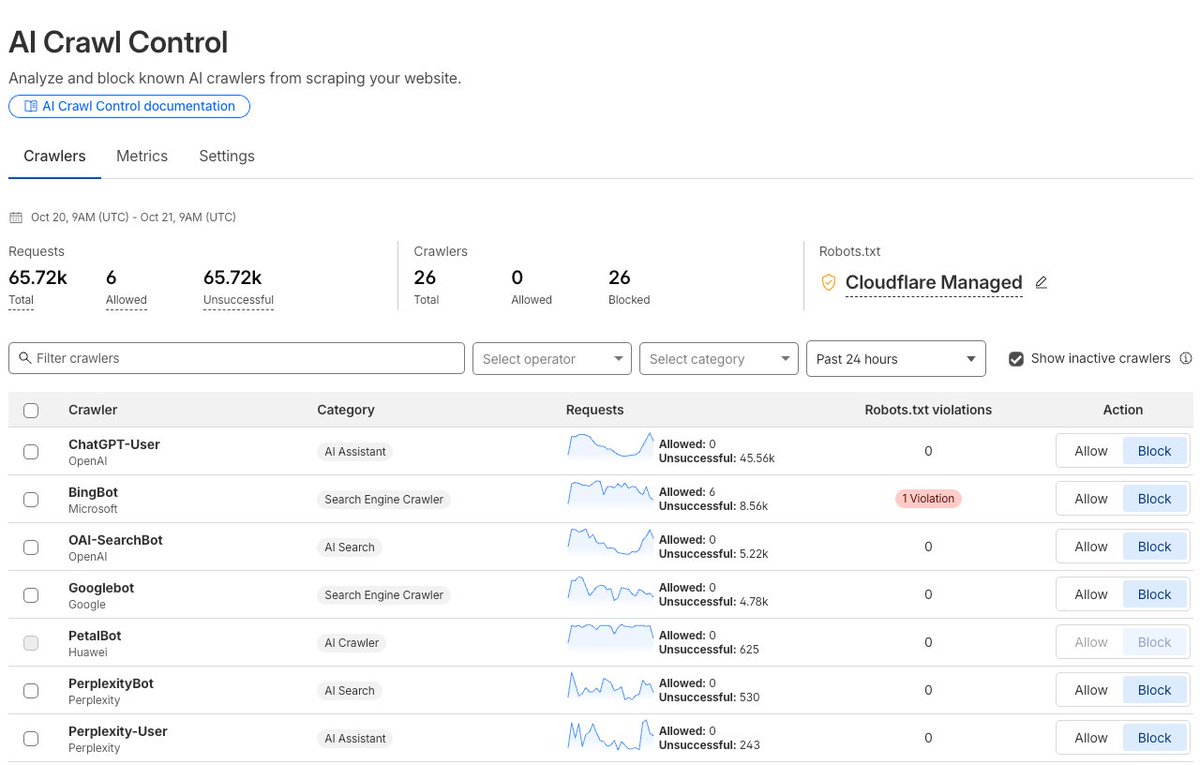The image size is (1200, 765).
Task: Click the BingBot requests sparkline chart
Action: (x=610, y=494)
